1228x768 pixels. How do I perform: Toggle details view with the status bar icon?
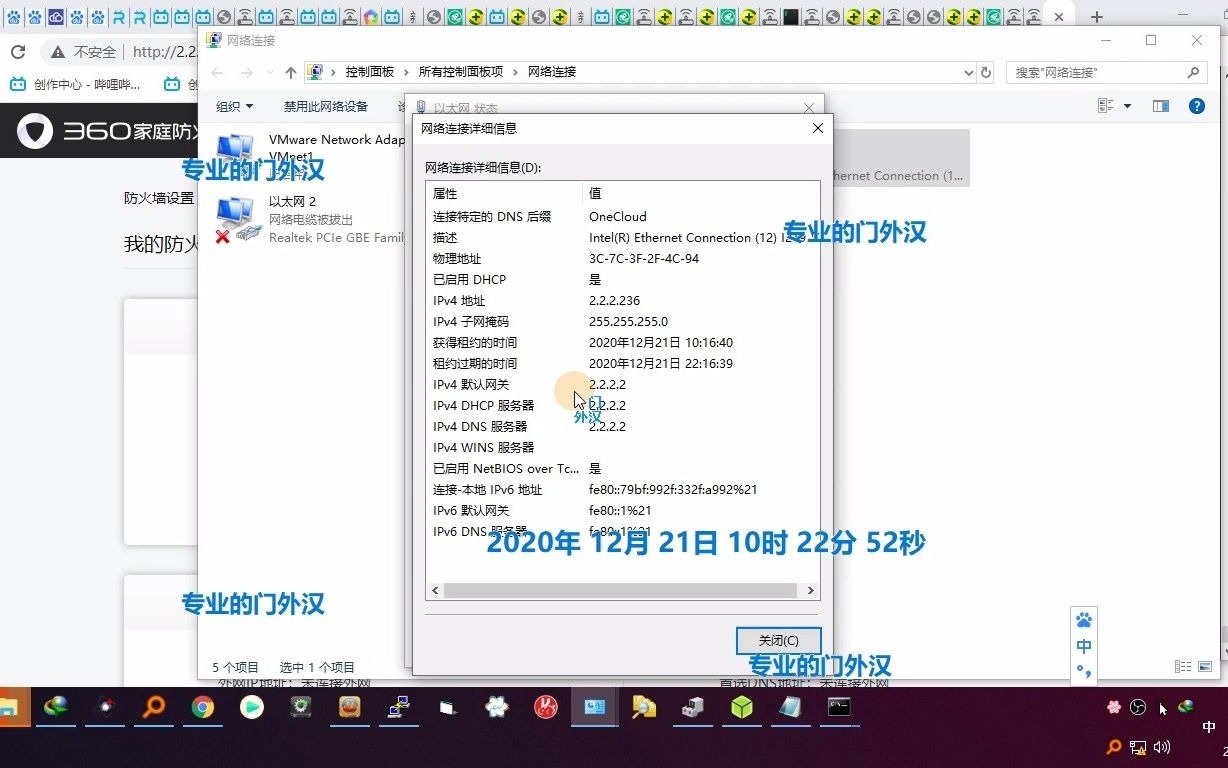point(1182,666)
